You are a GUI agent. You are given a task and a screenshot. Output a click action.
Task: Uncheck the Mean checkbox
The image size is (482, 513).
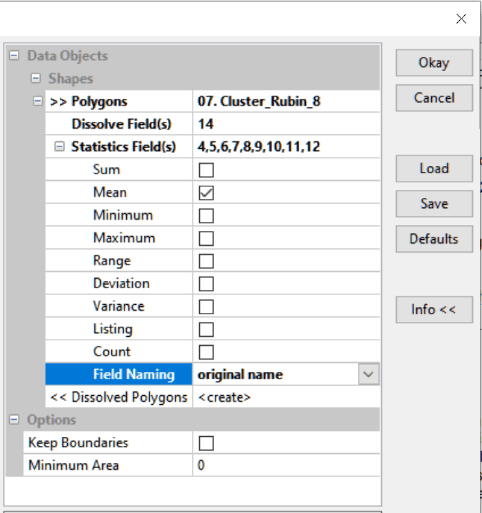pos(206,193)
